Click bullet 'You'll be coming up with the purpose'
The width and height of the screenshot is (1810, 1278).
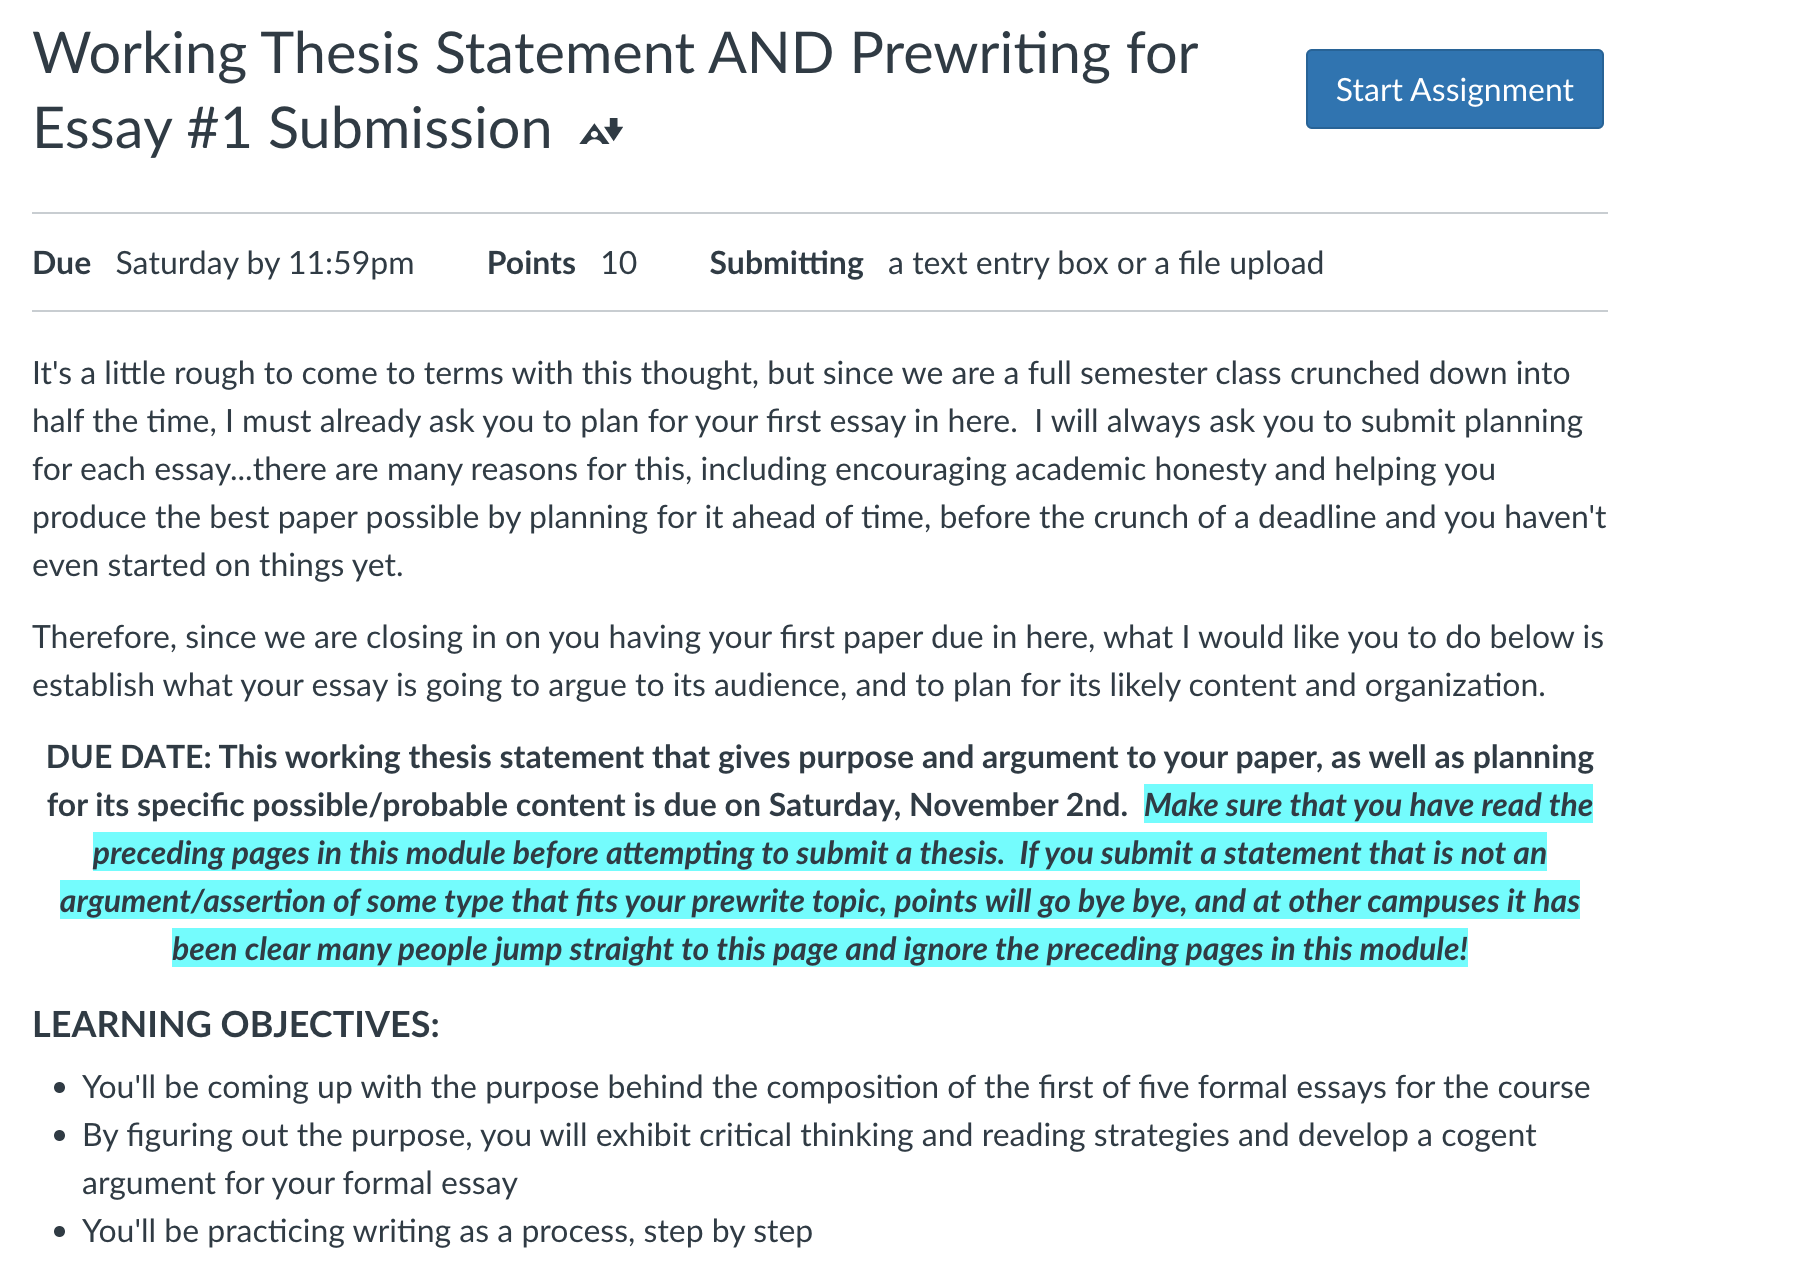click(836, 1087)
